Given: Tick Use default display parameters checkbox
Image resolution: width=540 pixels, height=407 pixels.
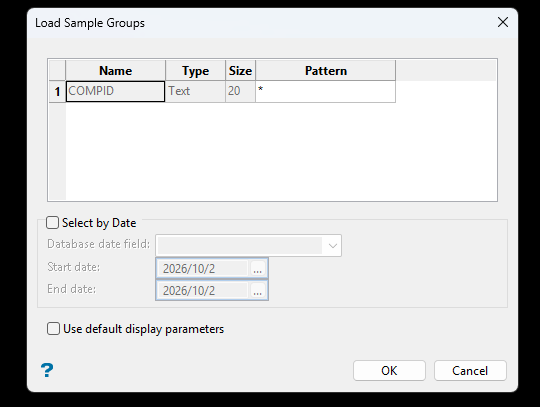Looking at the screenshot, I should click(x=53, y=329).
